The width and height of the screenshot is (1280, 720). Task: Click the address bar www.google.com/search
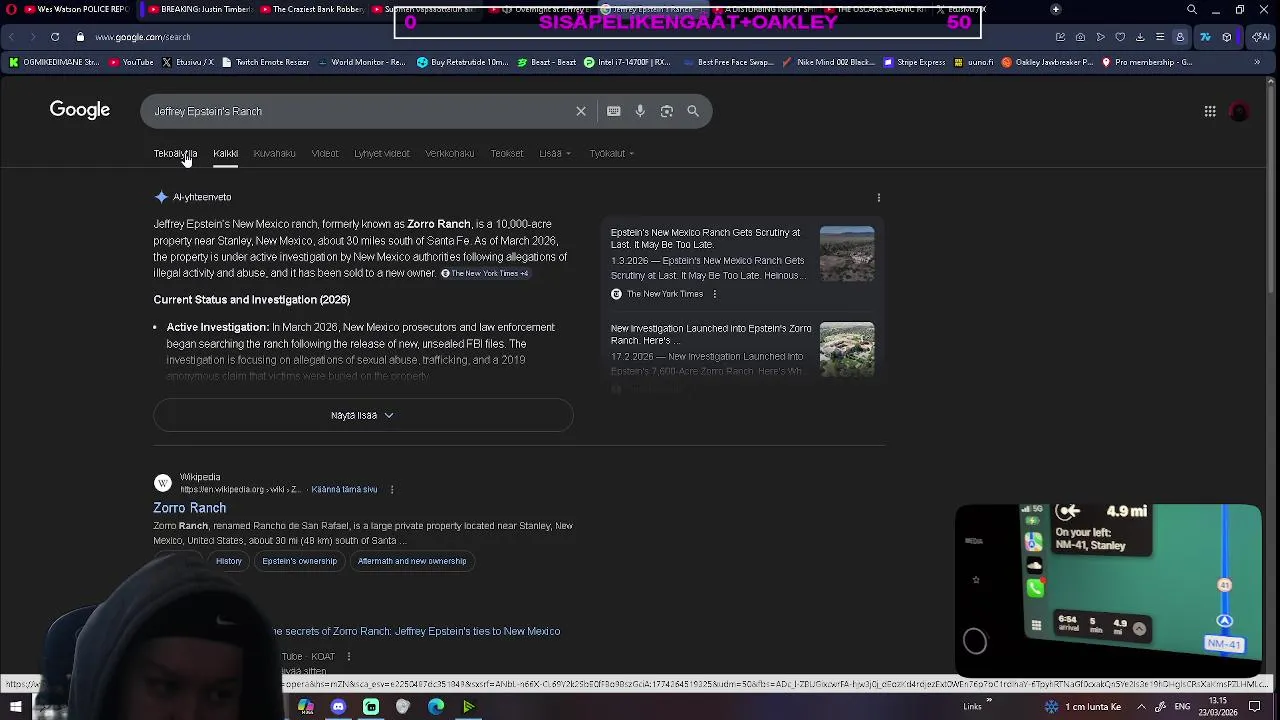(142, 37)
